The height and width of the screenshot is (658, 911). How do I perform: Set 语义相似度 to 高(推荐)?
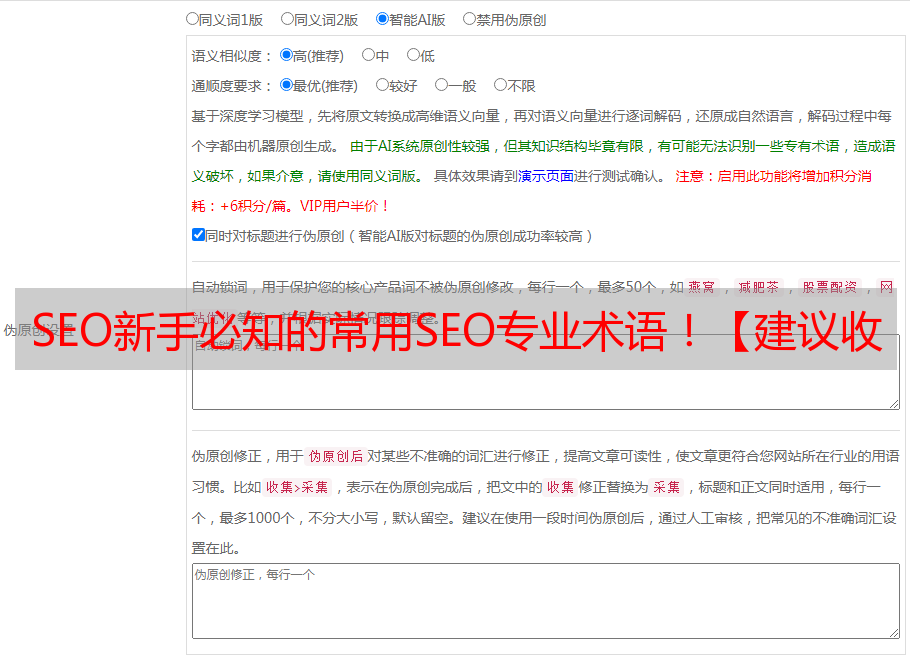[x=286, y=55]
